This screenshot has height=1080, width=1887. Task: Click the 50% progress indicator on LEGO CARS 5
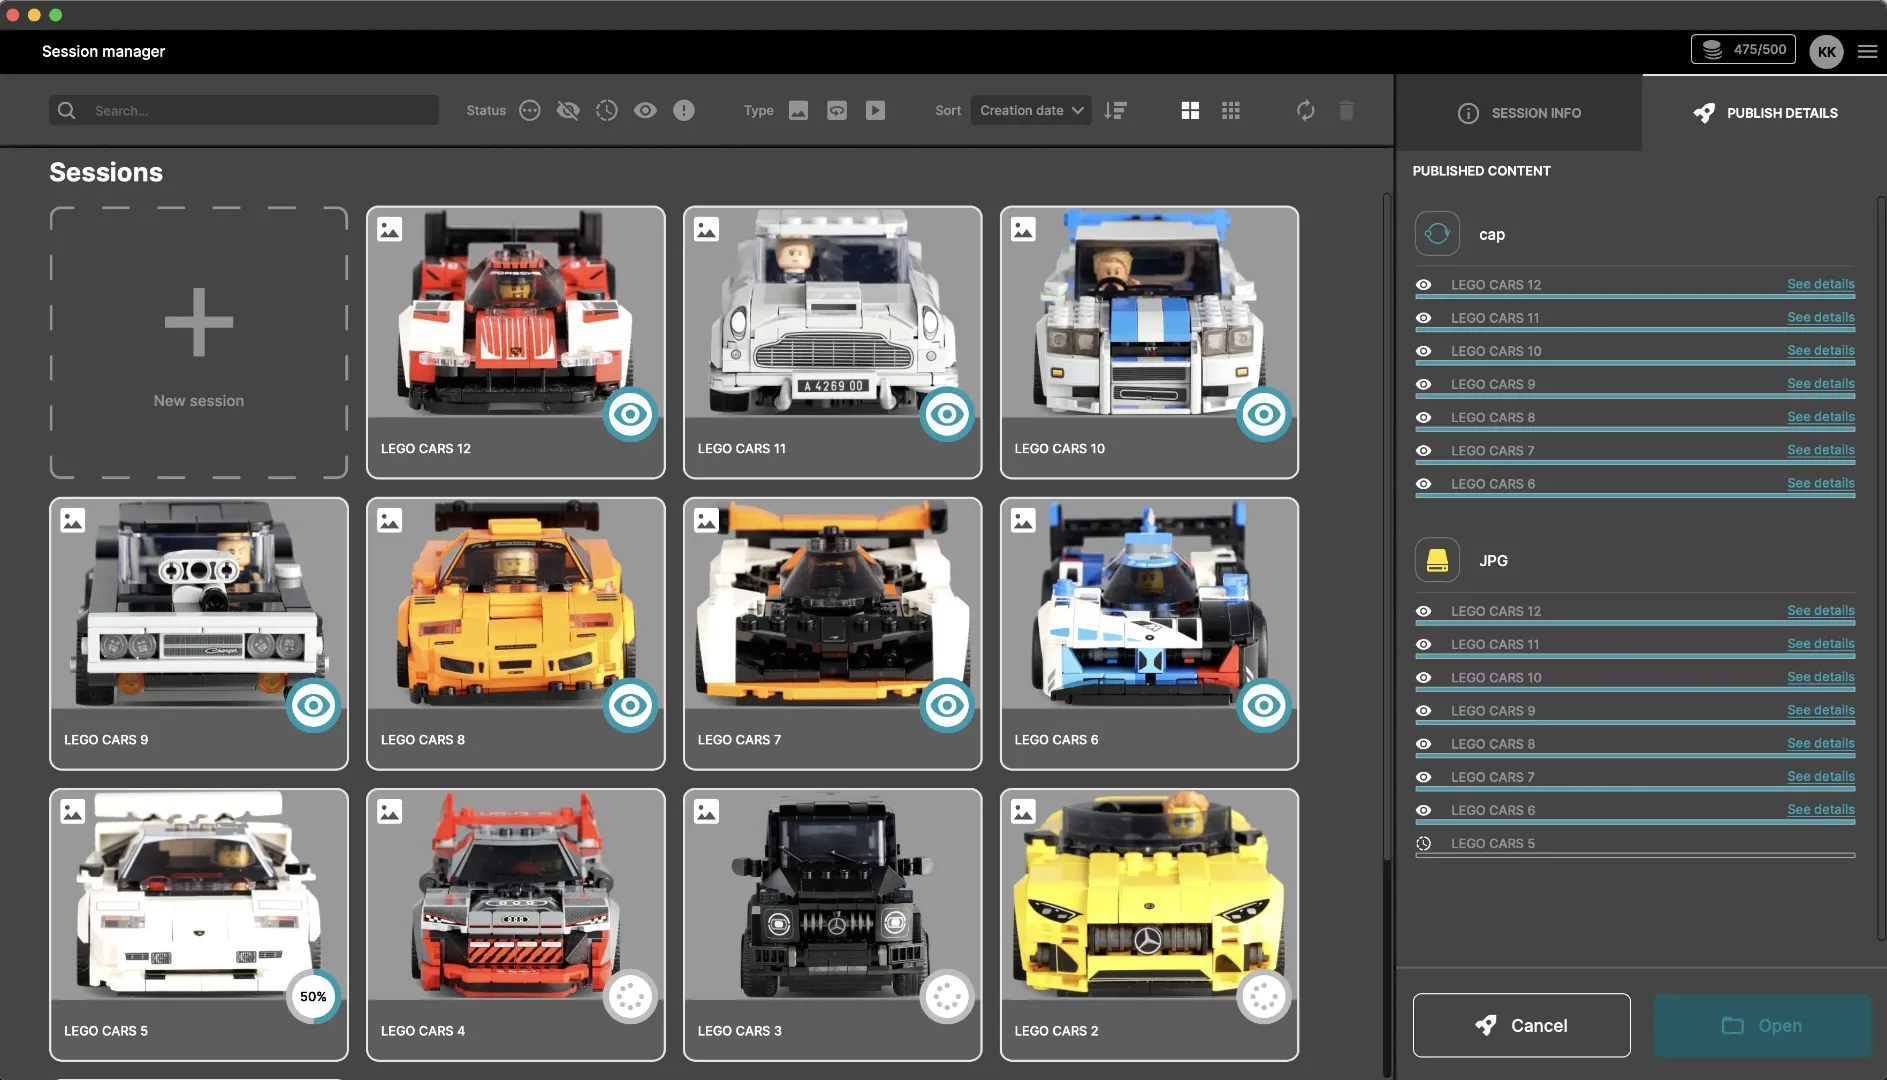[313, 996]
